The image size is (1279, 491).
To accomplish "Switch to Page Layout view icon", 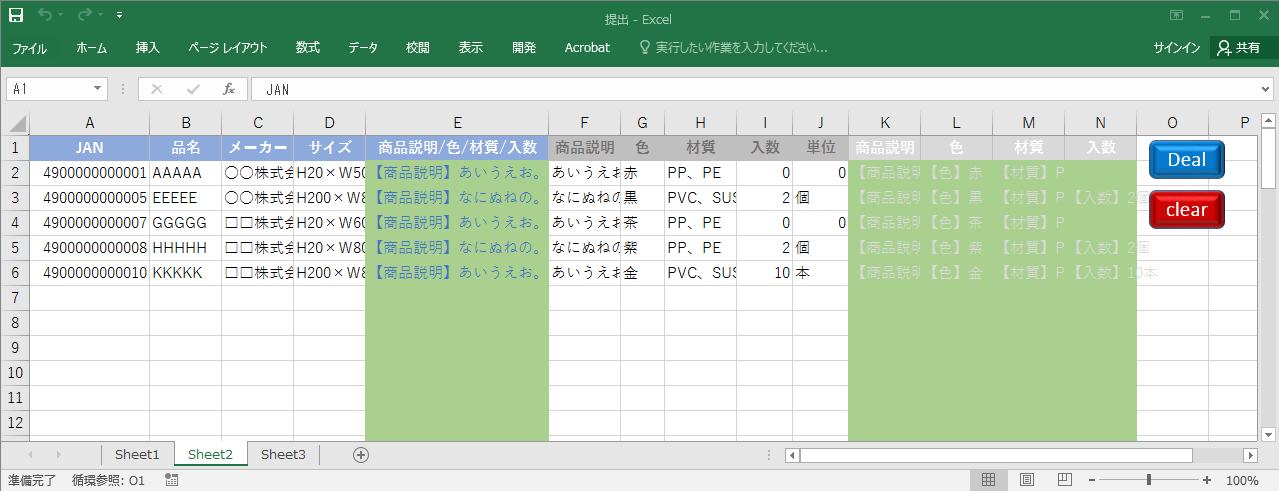I will [1026, 480].
